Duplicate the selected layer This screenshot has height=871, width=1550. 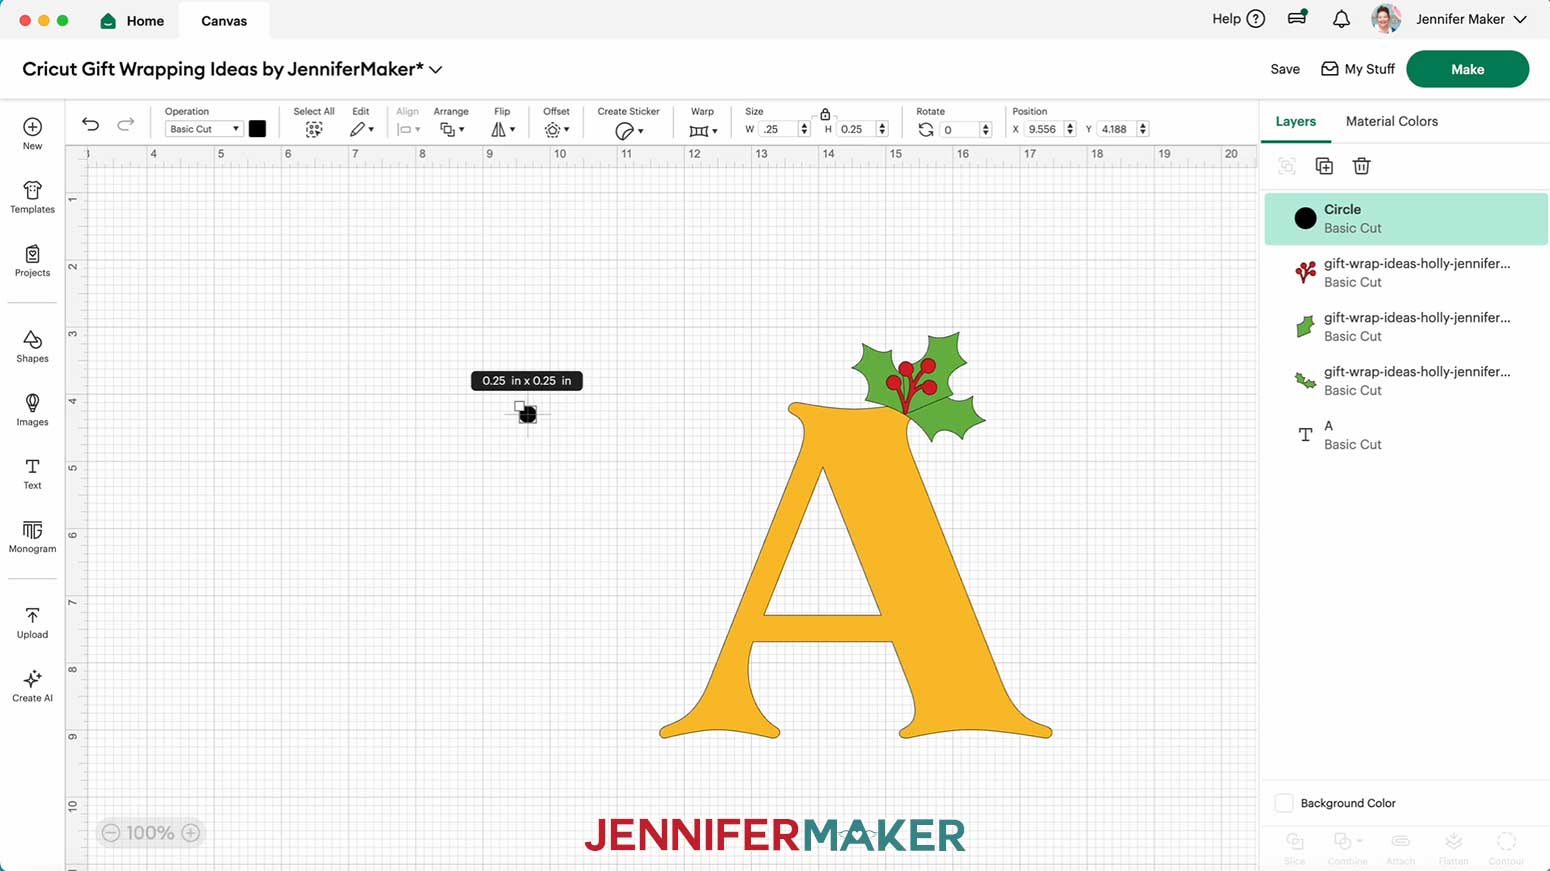click(1324, 166)
